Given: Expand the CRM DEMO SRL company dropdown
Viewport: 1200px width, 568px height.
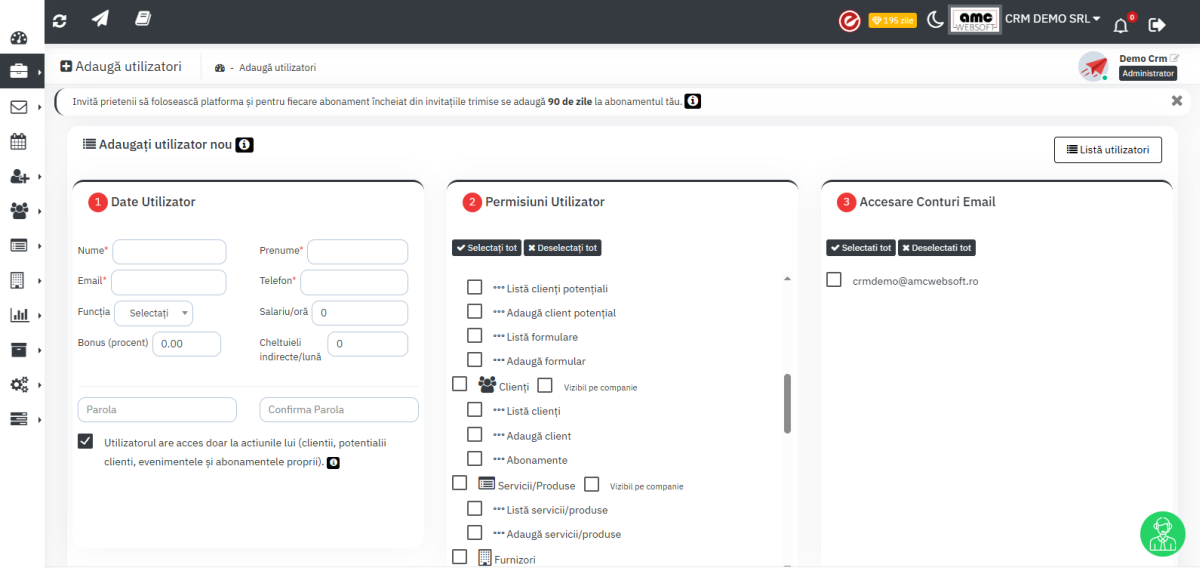Looking at the screenshot, I should coord(1052,19).
